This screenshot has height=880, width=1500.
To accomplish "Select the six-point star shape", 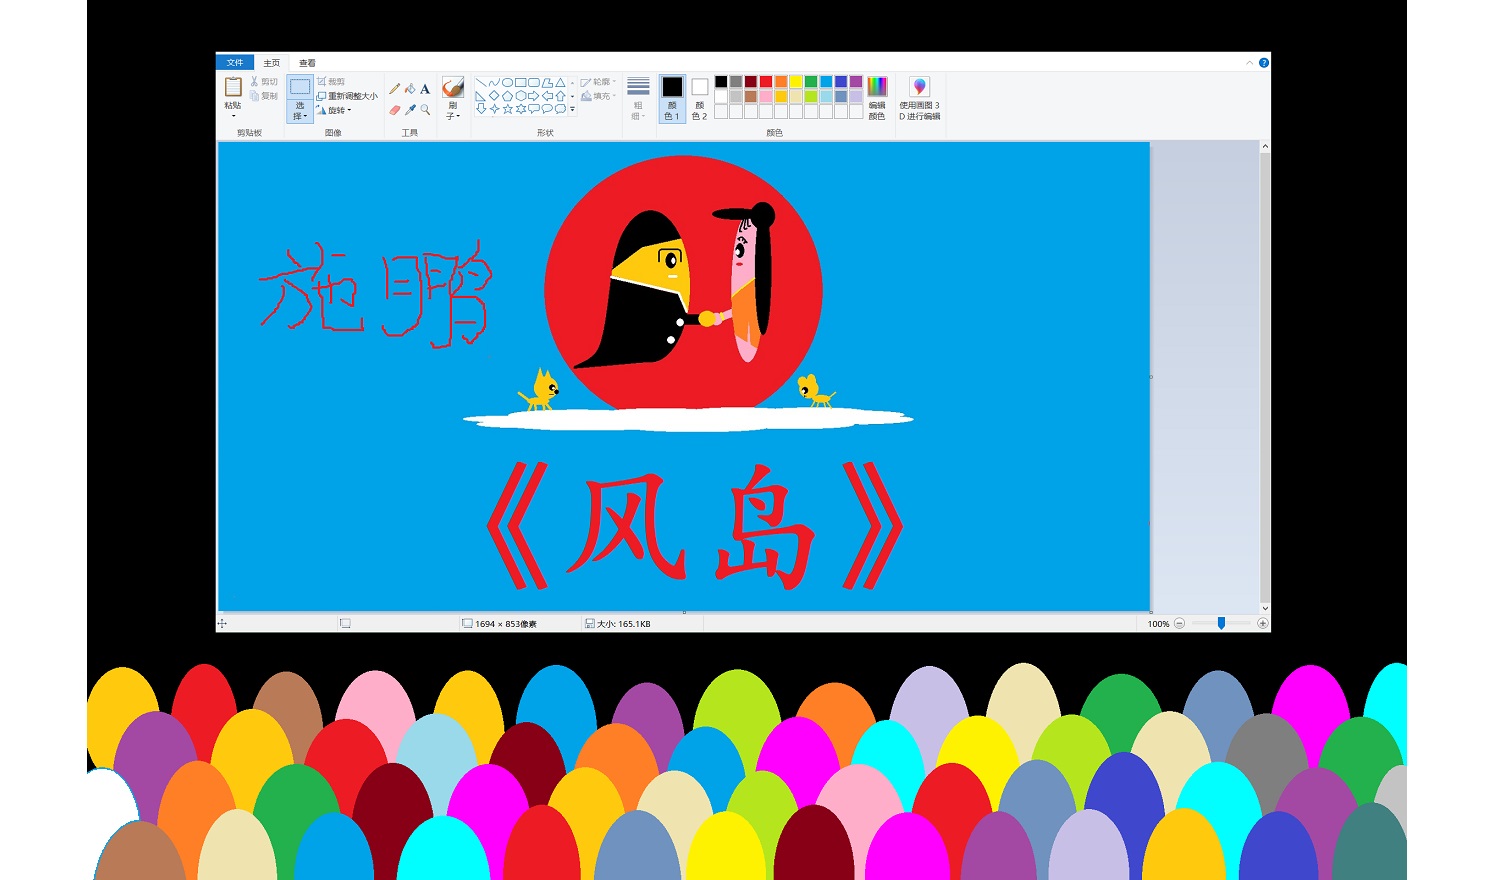I will click(520, 109).
